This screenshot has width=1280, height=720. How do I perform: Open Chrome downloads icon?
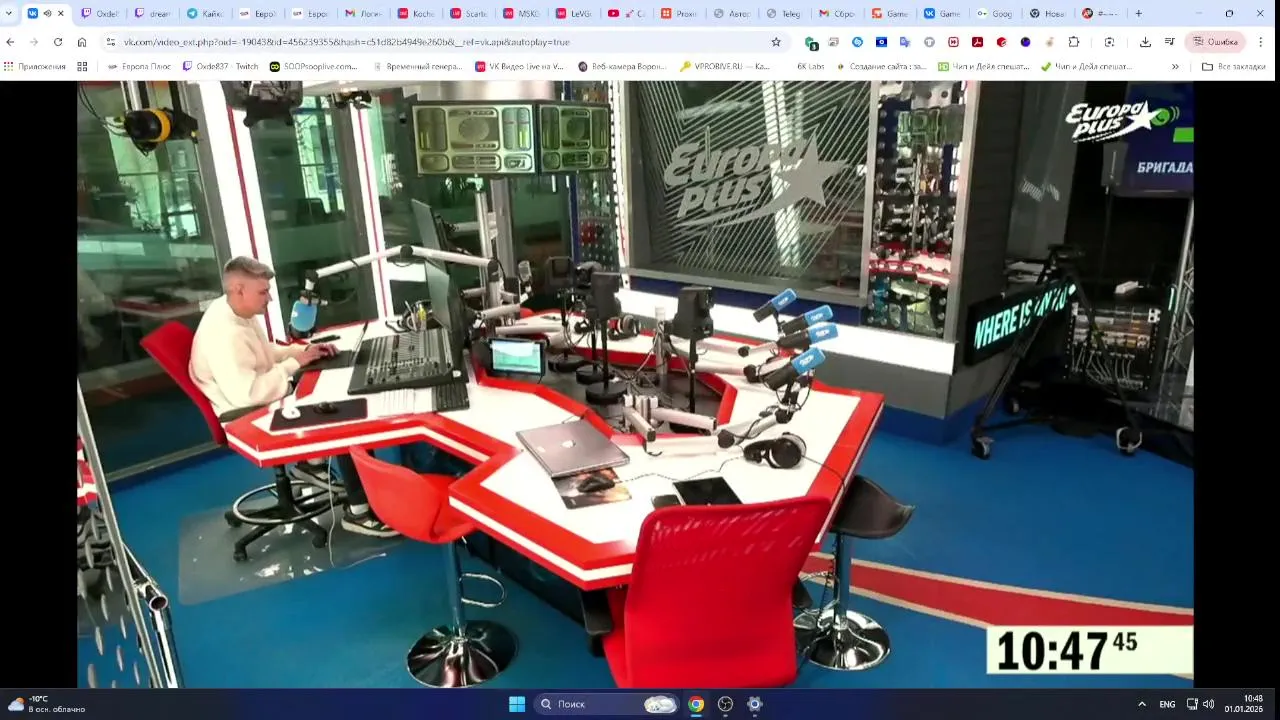(x=1145, y=42)
